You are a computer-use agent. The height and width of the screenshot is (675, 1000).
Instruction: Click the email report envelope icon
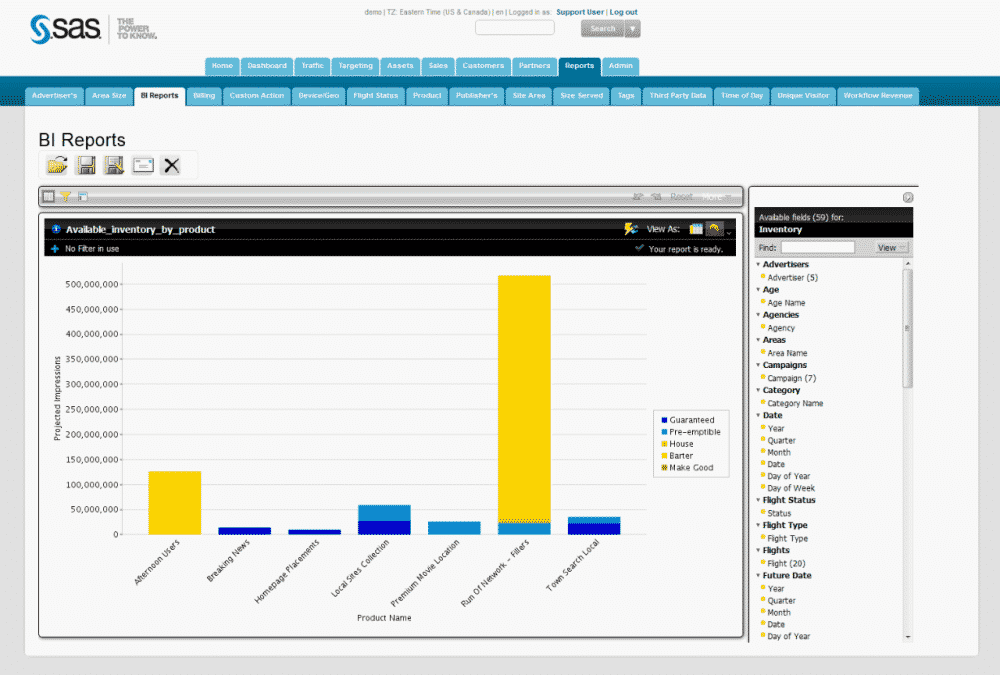click(143, 165)
